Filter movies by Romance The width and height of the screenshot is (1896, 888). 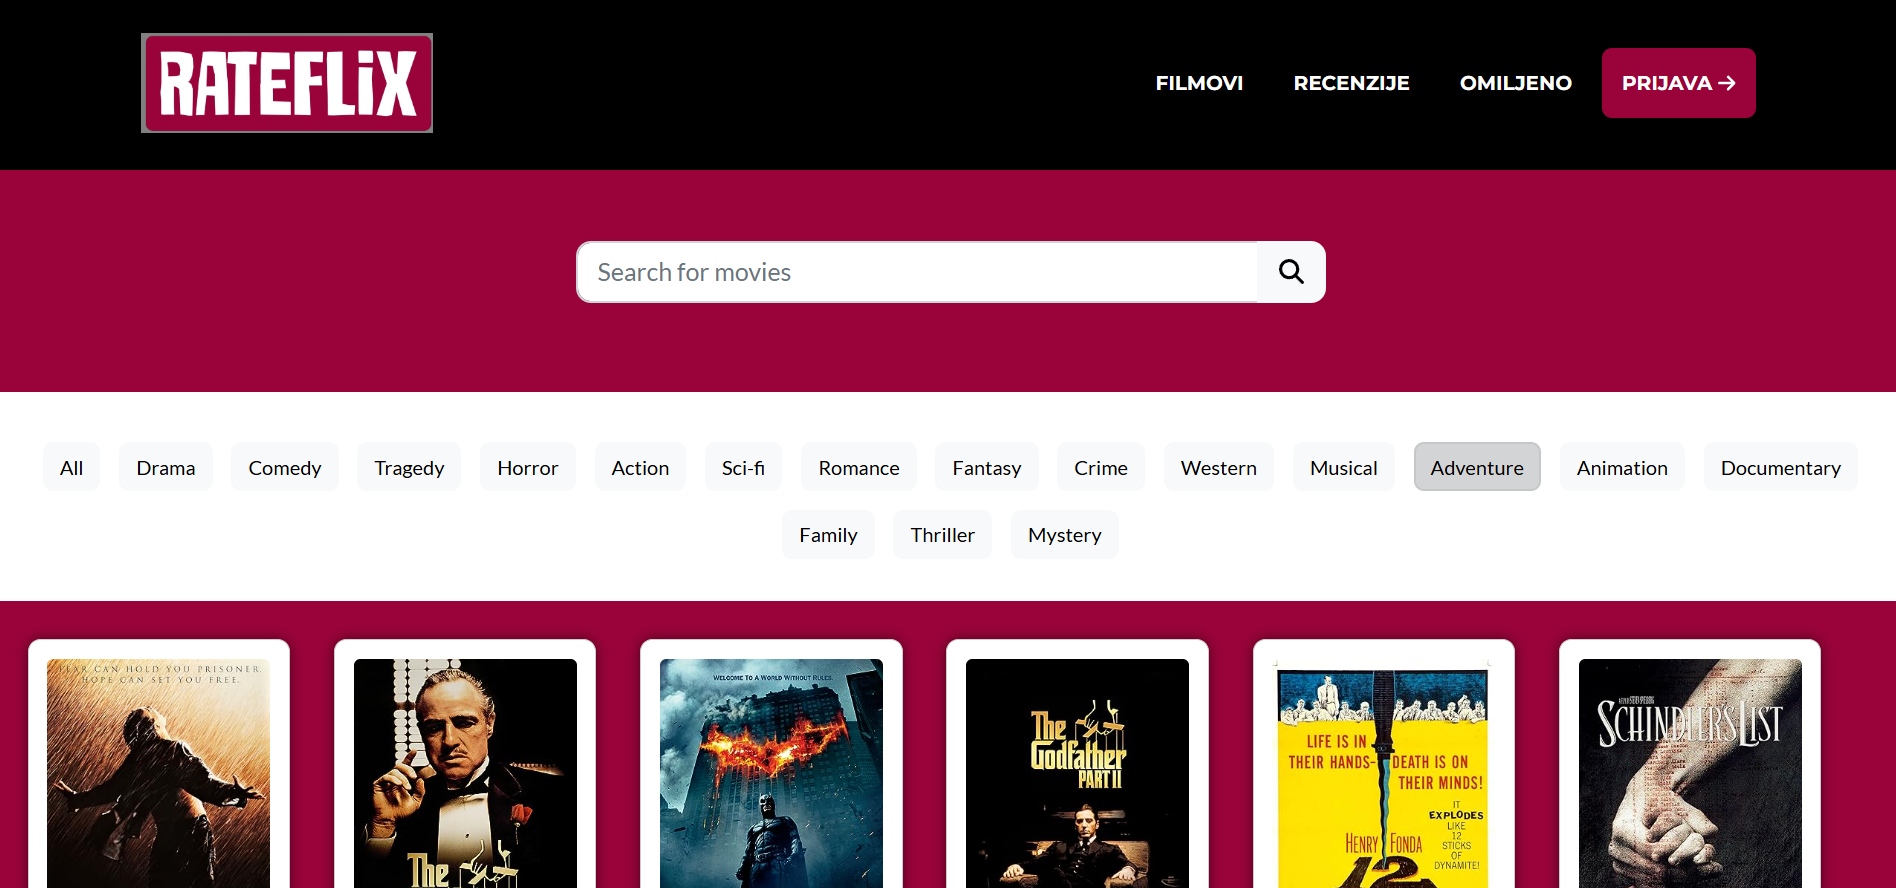[x=859, y=467]
